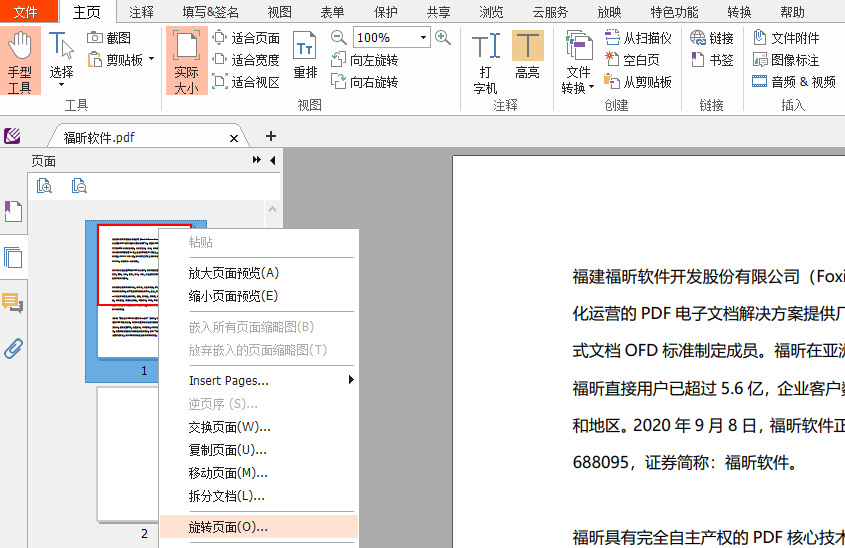
Task: Click the Fit Page (适合页面) button
Action: click(246, 37)
